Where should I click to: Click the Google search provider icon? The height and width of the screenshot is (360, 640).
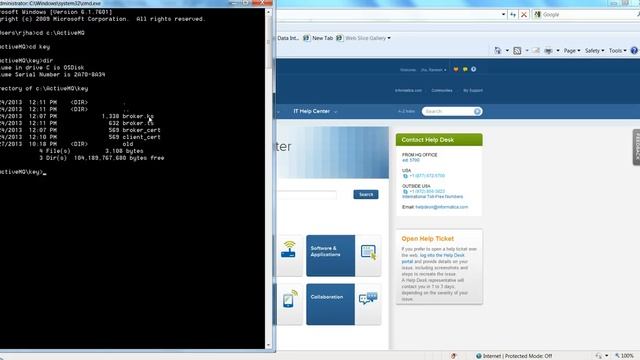coord(537,14)
